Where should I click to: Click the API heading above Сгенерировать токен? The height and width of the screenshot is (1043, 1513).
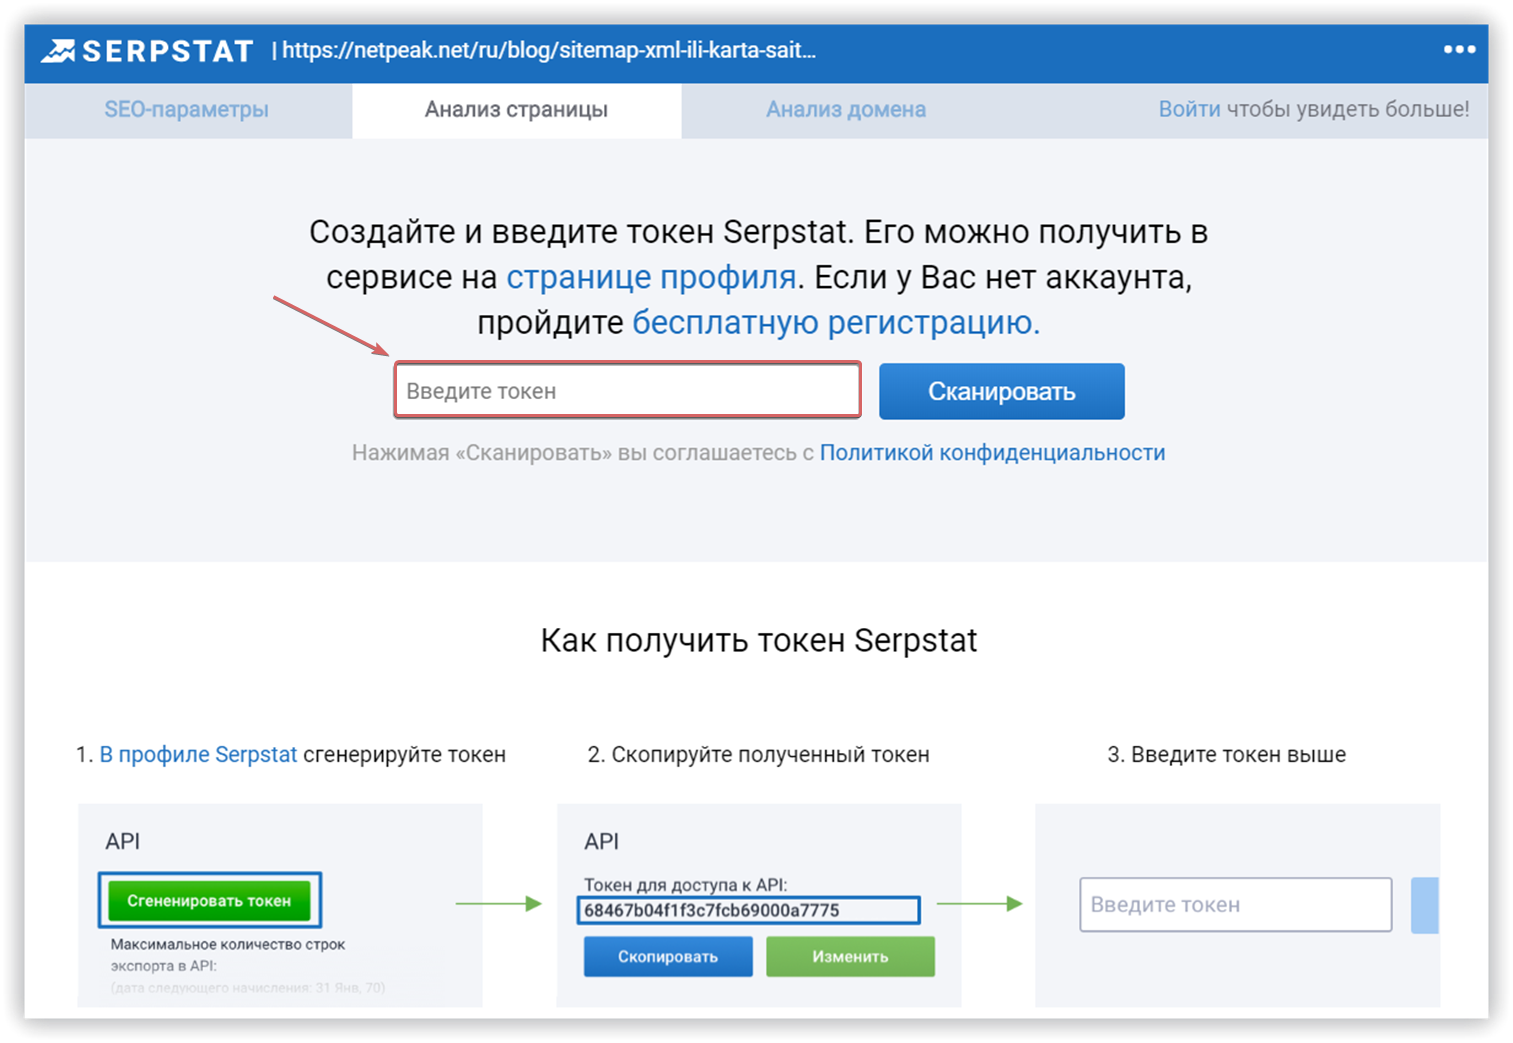pos(123,842)
